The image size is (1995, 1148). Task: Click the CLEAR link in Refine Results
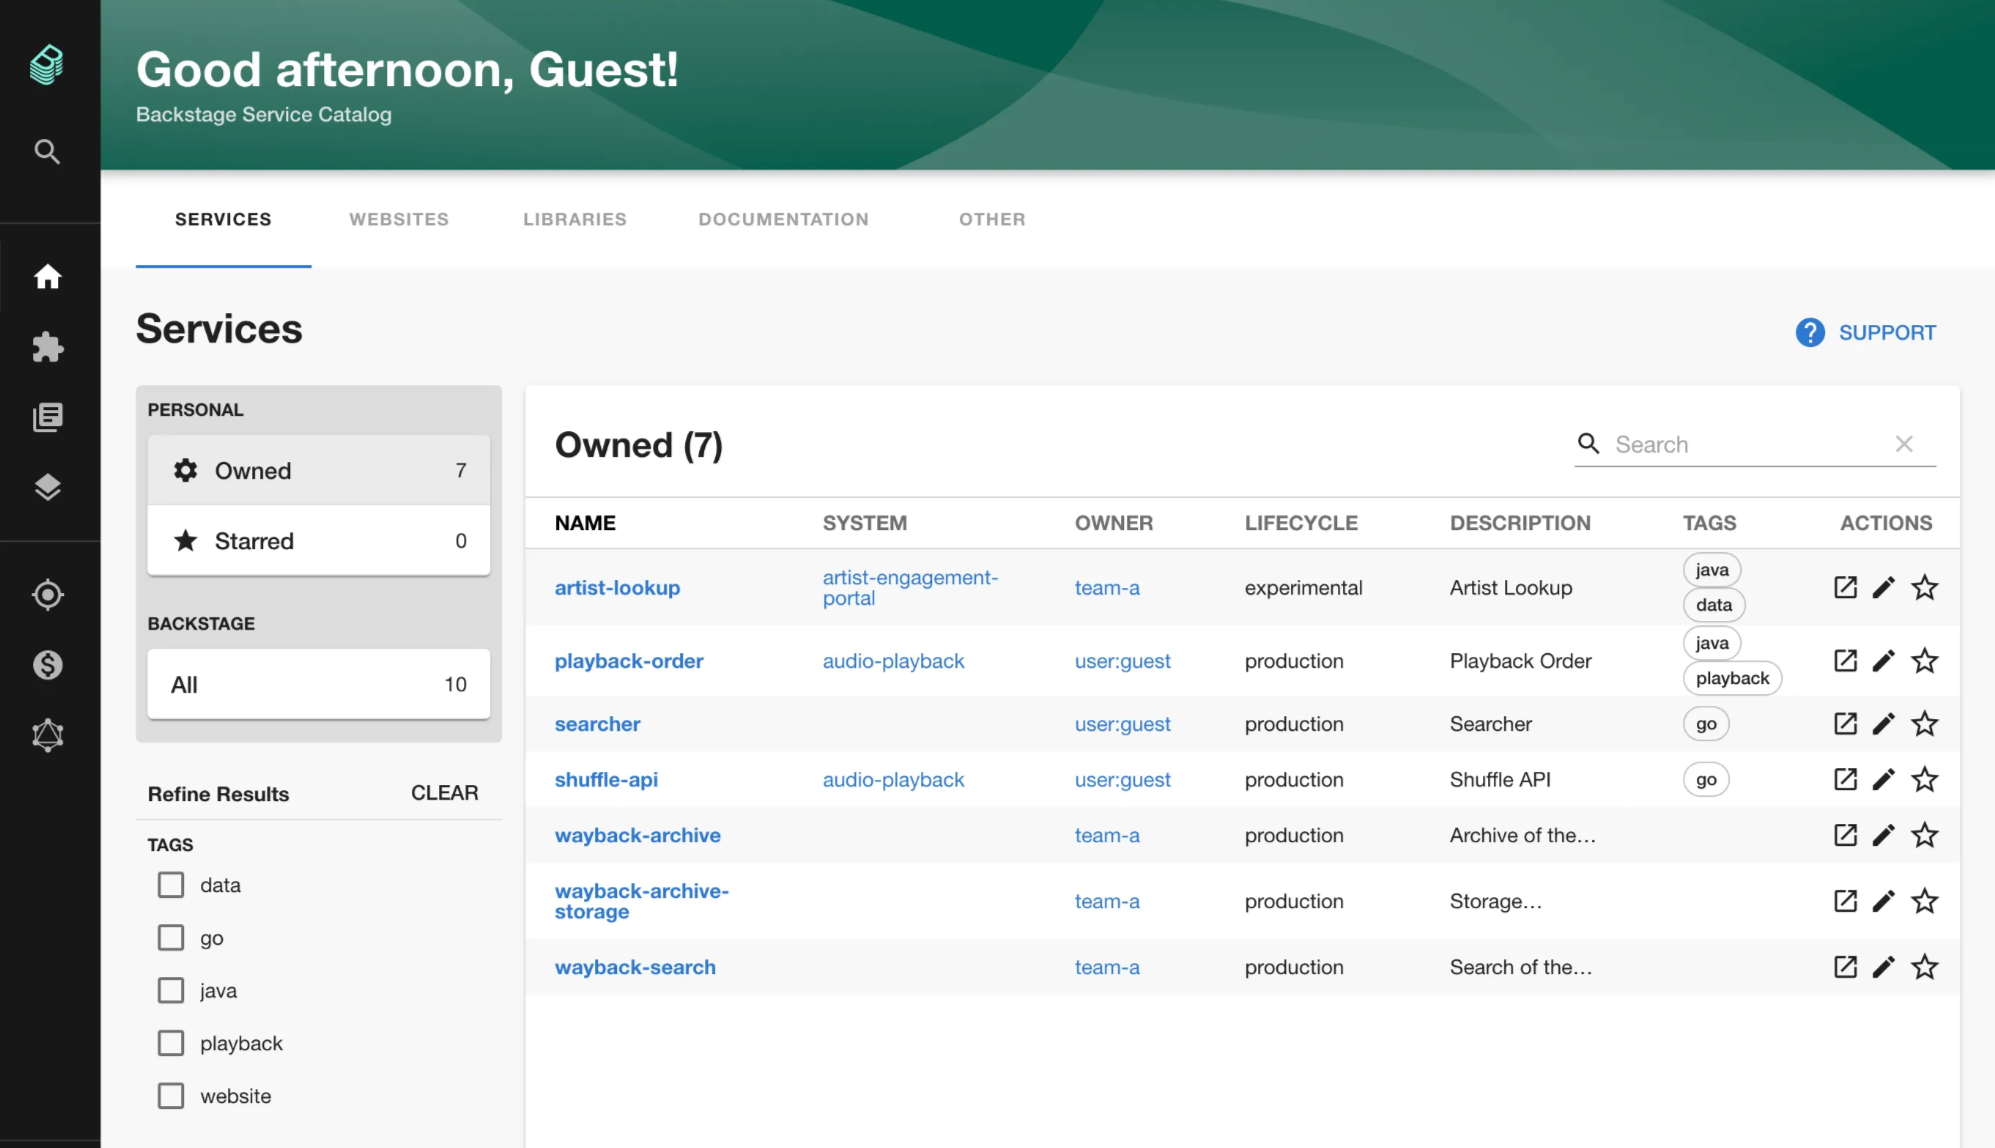point(444,792)
